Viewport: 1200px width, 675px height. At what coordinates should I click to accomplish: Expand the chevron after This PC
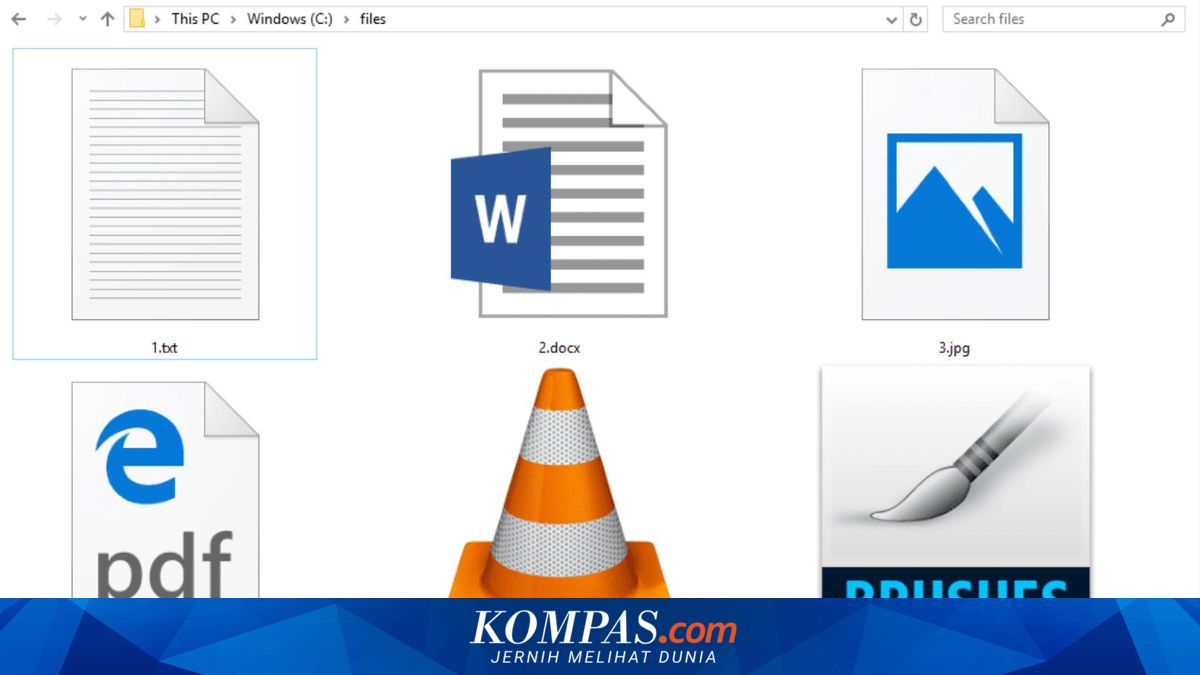234,19
